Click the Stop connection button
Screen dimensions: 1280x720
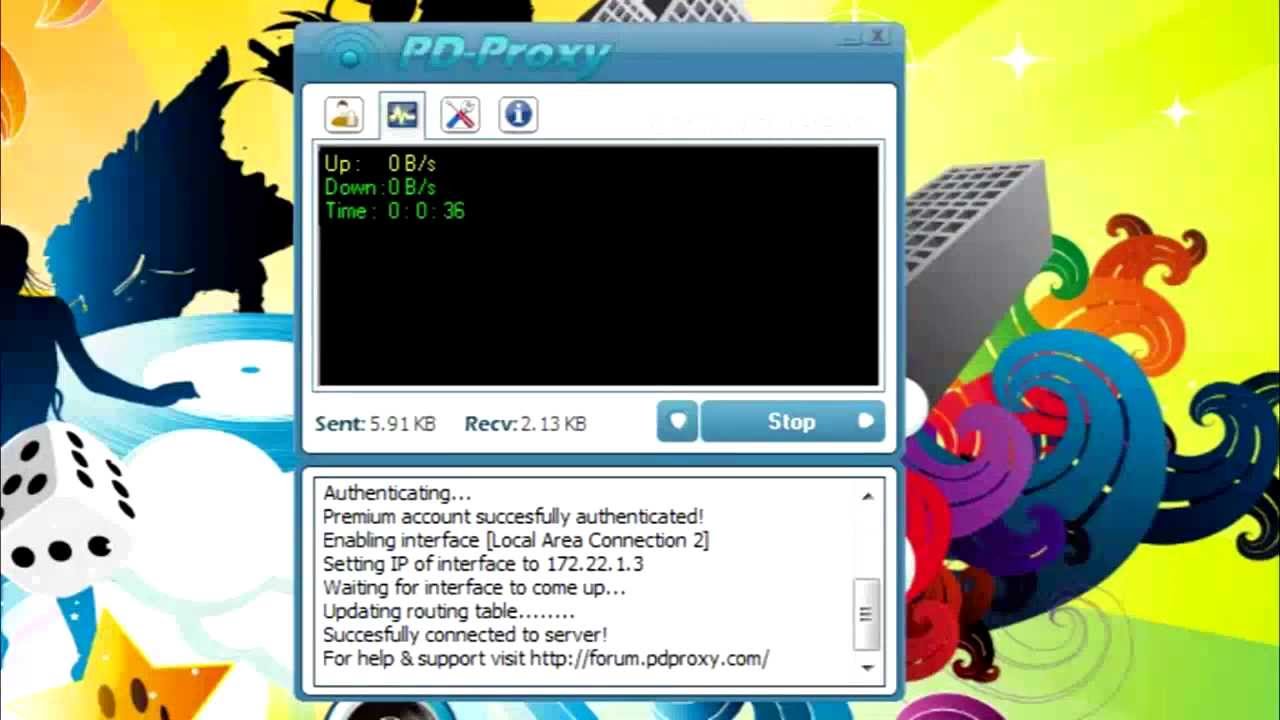pyautogui.click(x=792, y=422)
